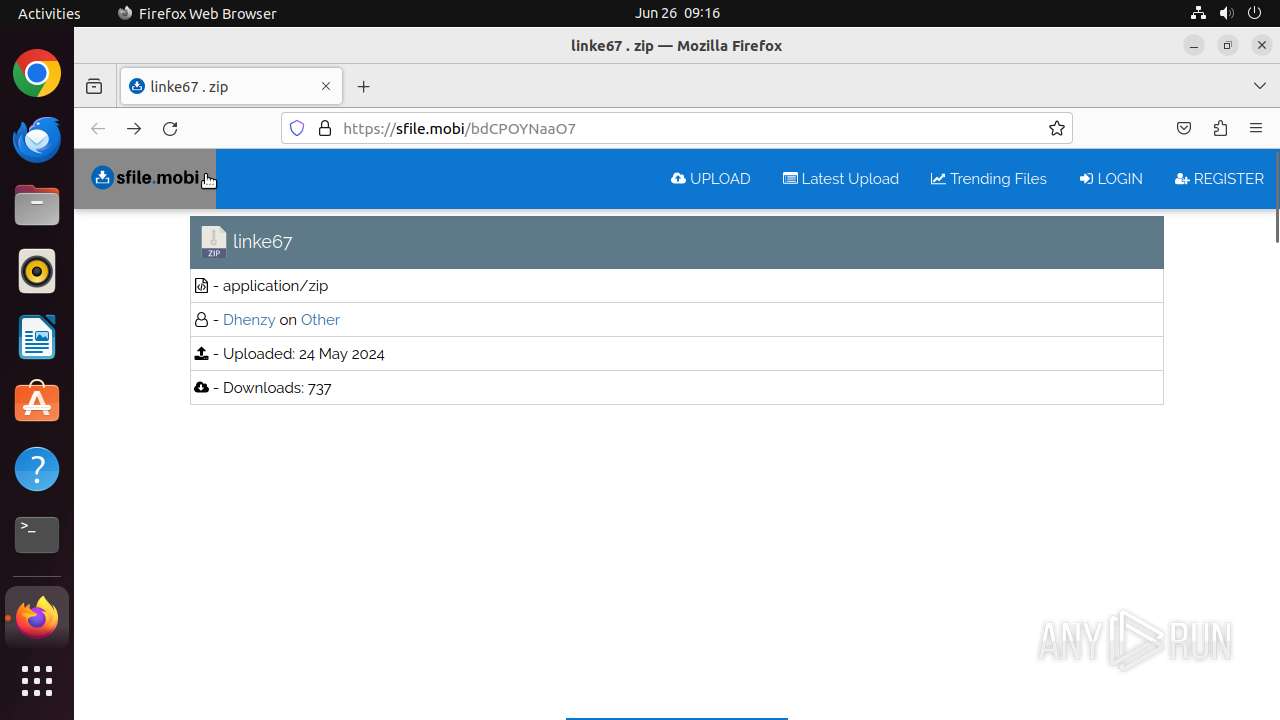Click the page vertical scrollbar
This screenshot has width=1280, height=720.
coord(1276,196)
